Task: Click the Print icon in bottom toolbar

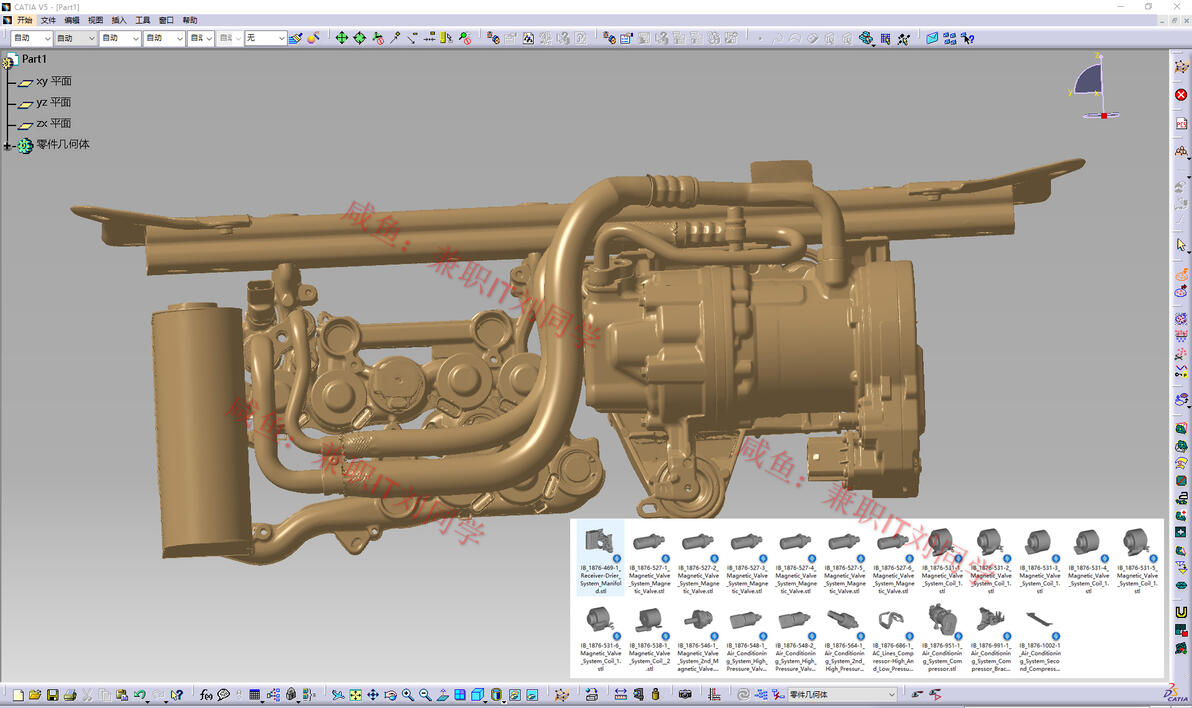Action: coord(70,695)
